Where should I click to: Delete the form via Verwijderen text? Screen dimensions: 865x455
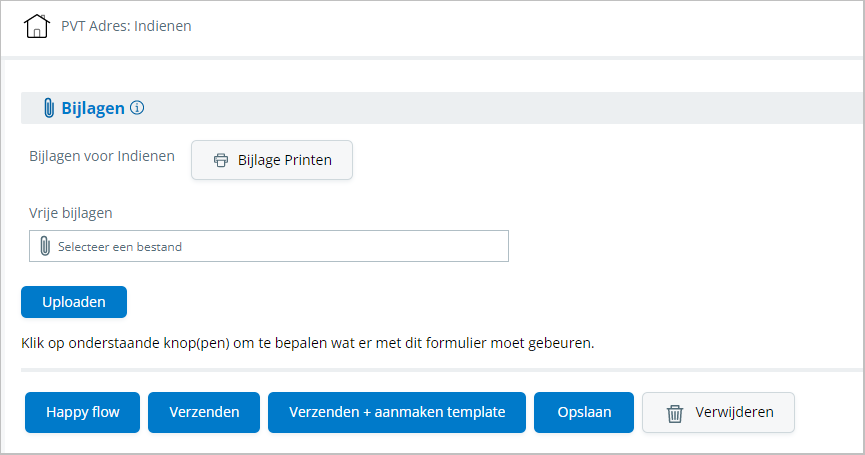click(733, 412)
